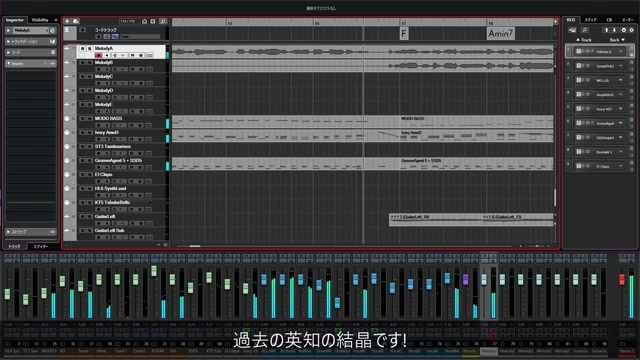This screenshot has width=640, height=360.
Task: Click the Find Instruments magnifier in VSTi rack
Action: pos(584,30)
